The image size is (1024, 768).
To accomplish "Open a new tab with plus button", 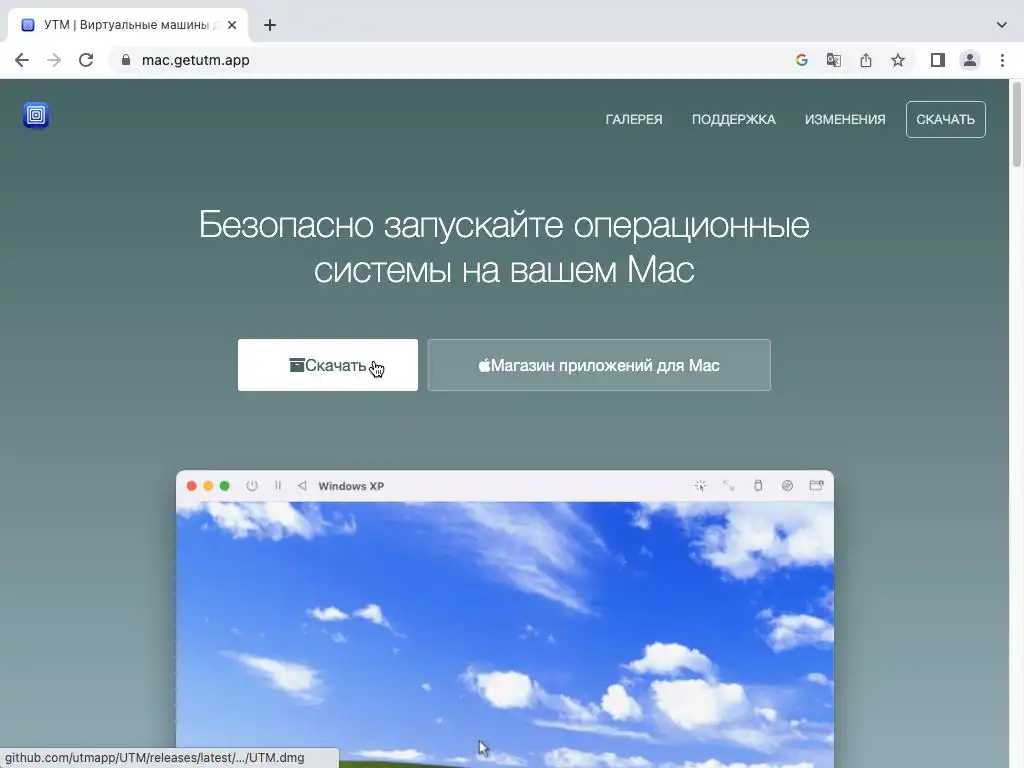I will (x=270, y=25).
